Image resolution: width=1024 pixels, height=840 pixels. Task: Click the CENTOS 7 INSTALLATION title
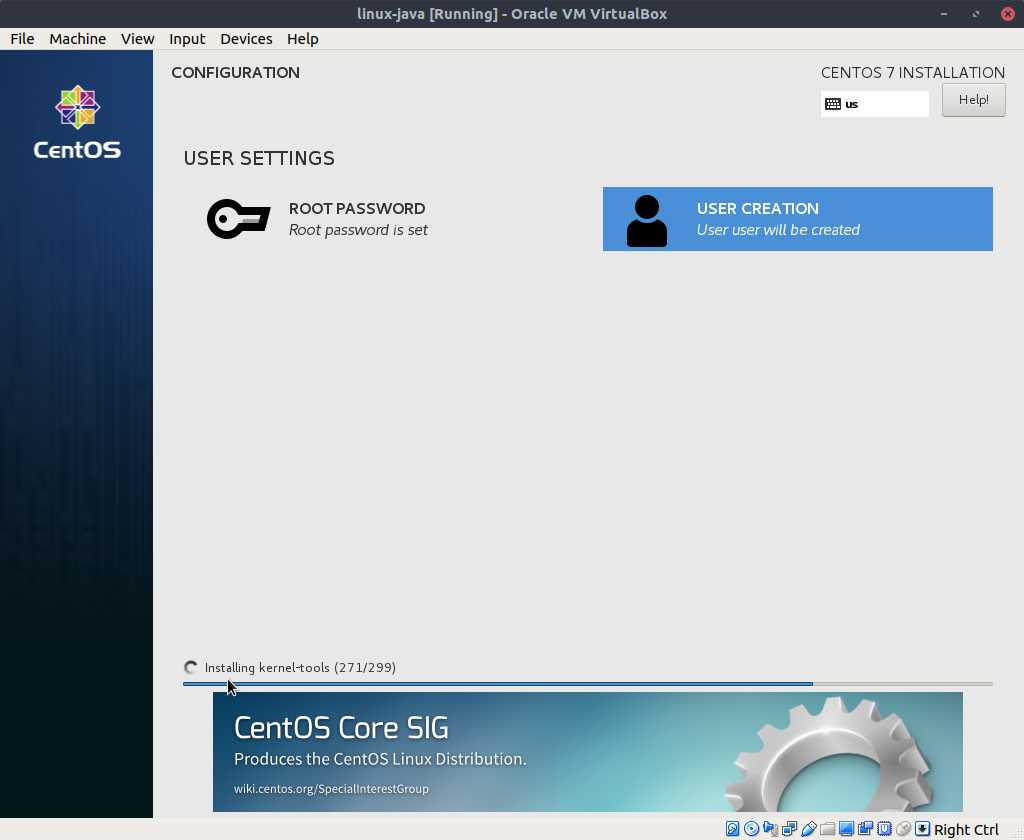point(912,73)
